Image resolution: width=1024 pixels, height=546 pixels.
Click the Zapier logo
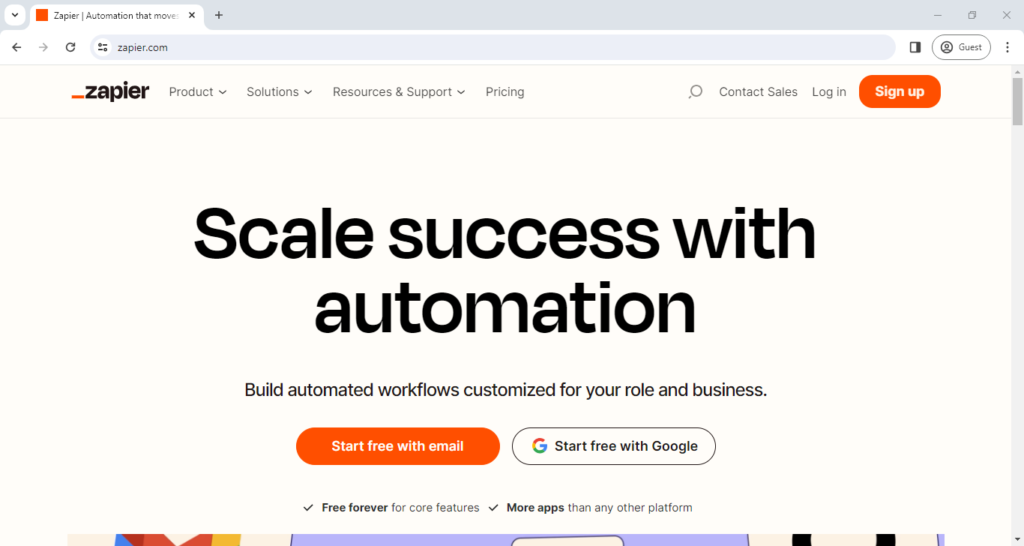(x=111, y=92)
